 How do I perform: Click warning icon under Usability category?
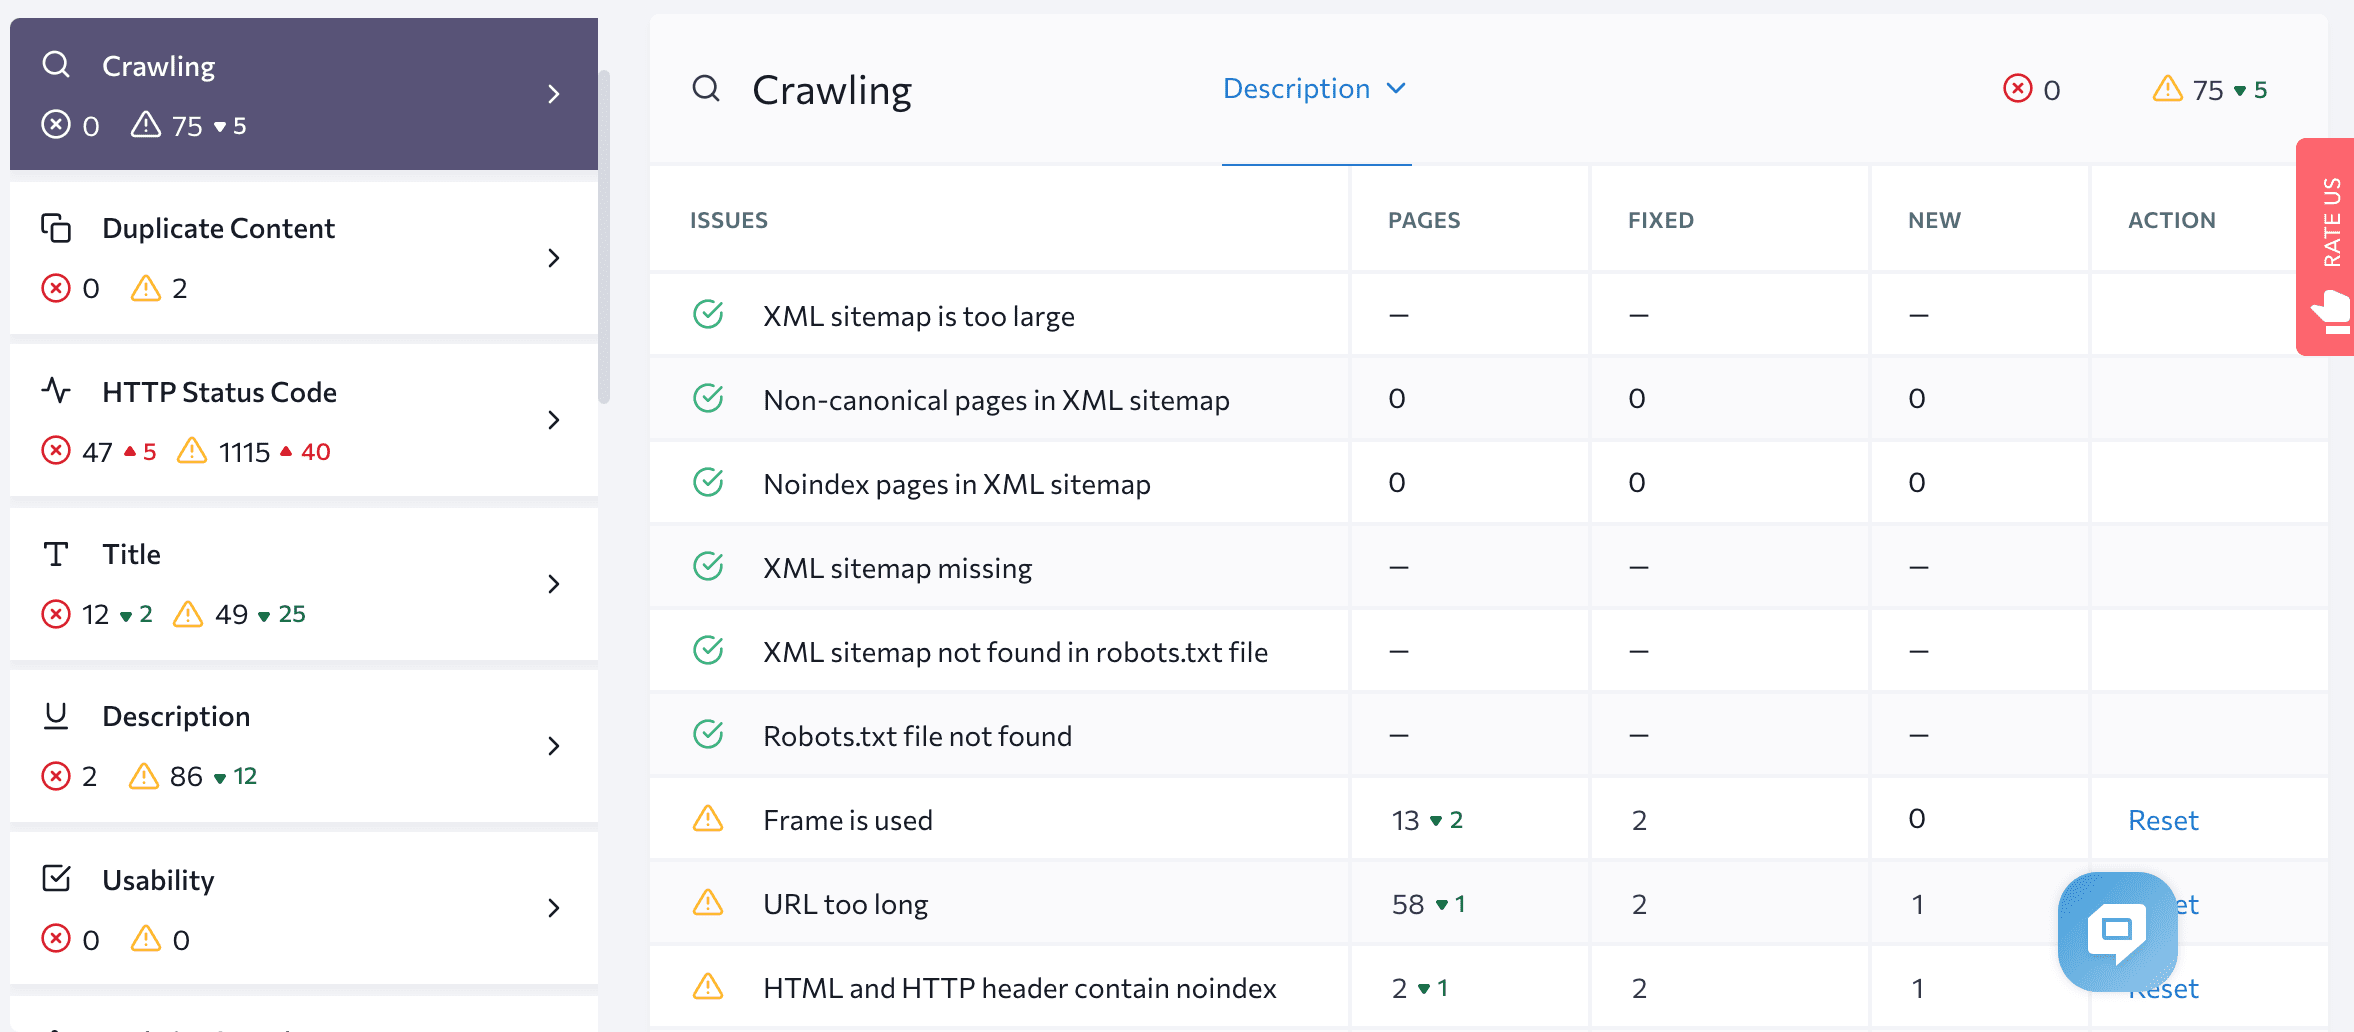(146, 938)
